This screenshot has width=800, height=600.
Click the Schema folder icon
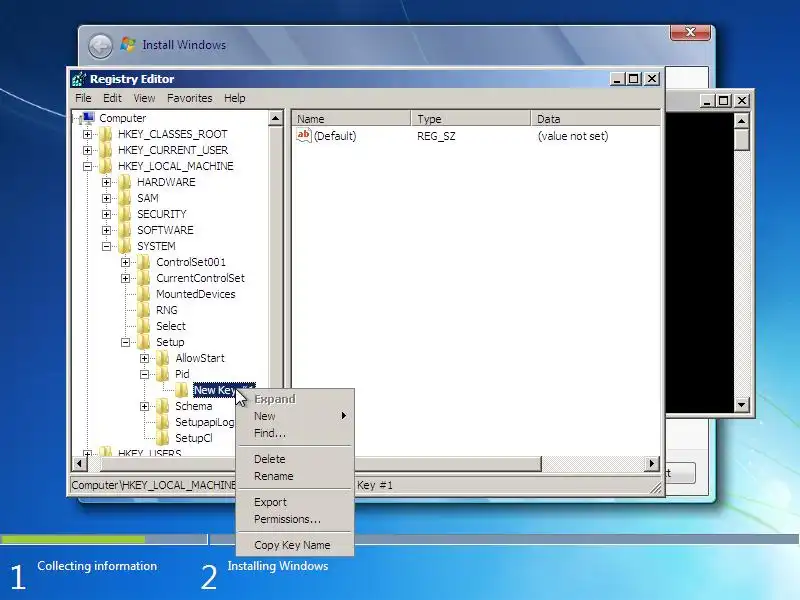coord(163,406)
